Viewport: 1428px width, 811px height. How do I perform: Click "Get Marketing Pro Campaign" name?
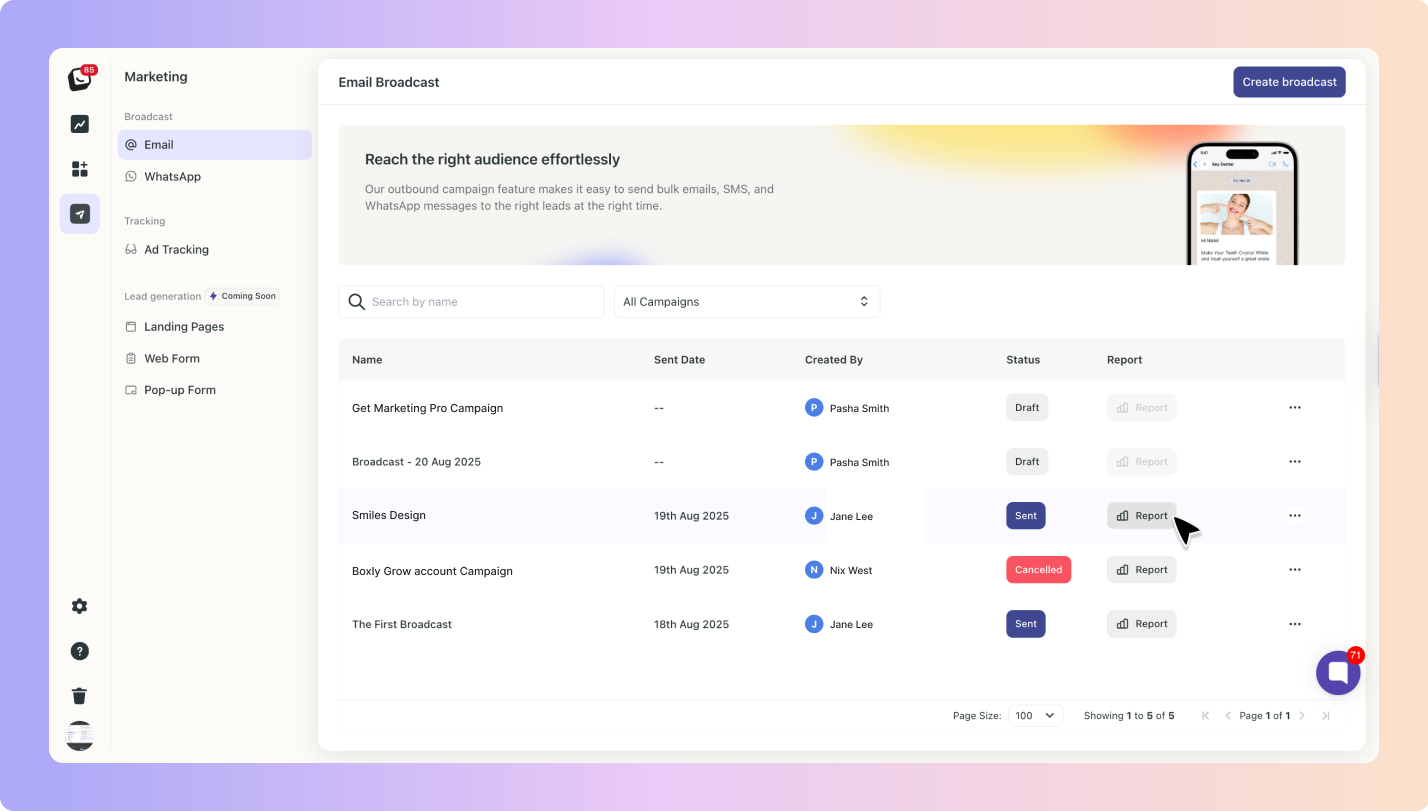tap(427, 408)
